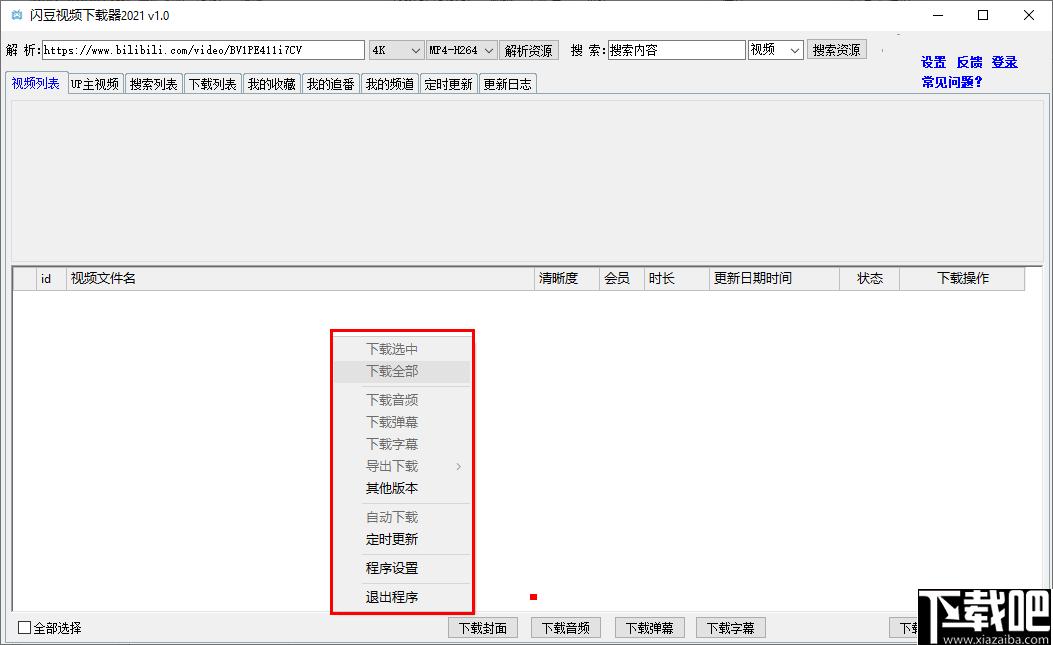Open the MP4-H264 format dropdown
This screenshot has width=1053, height=645.
[x=461, y=50]
